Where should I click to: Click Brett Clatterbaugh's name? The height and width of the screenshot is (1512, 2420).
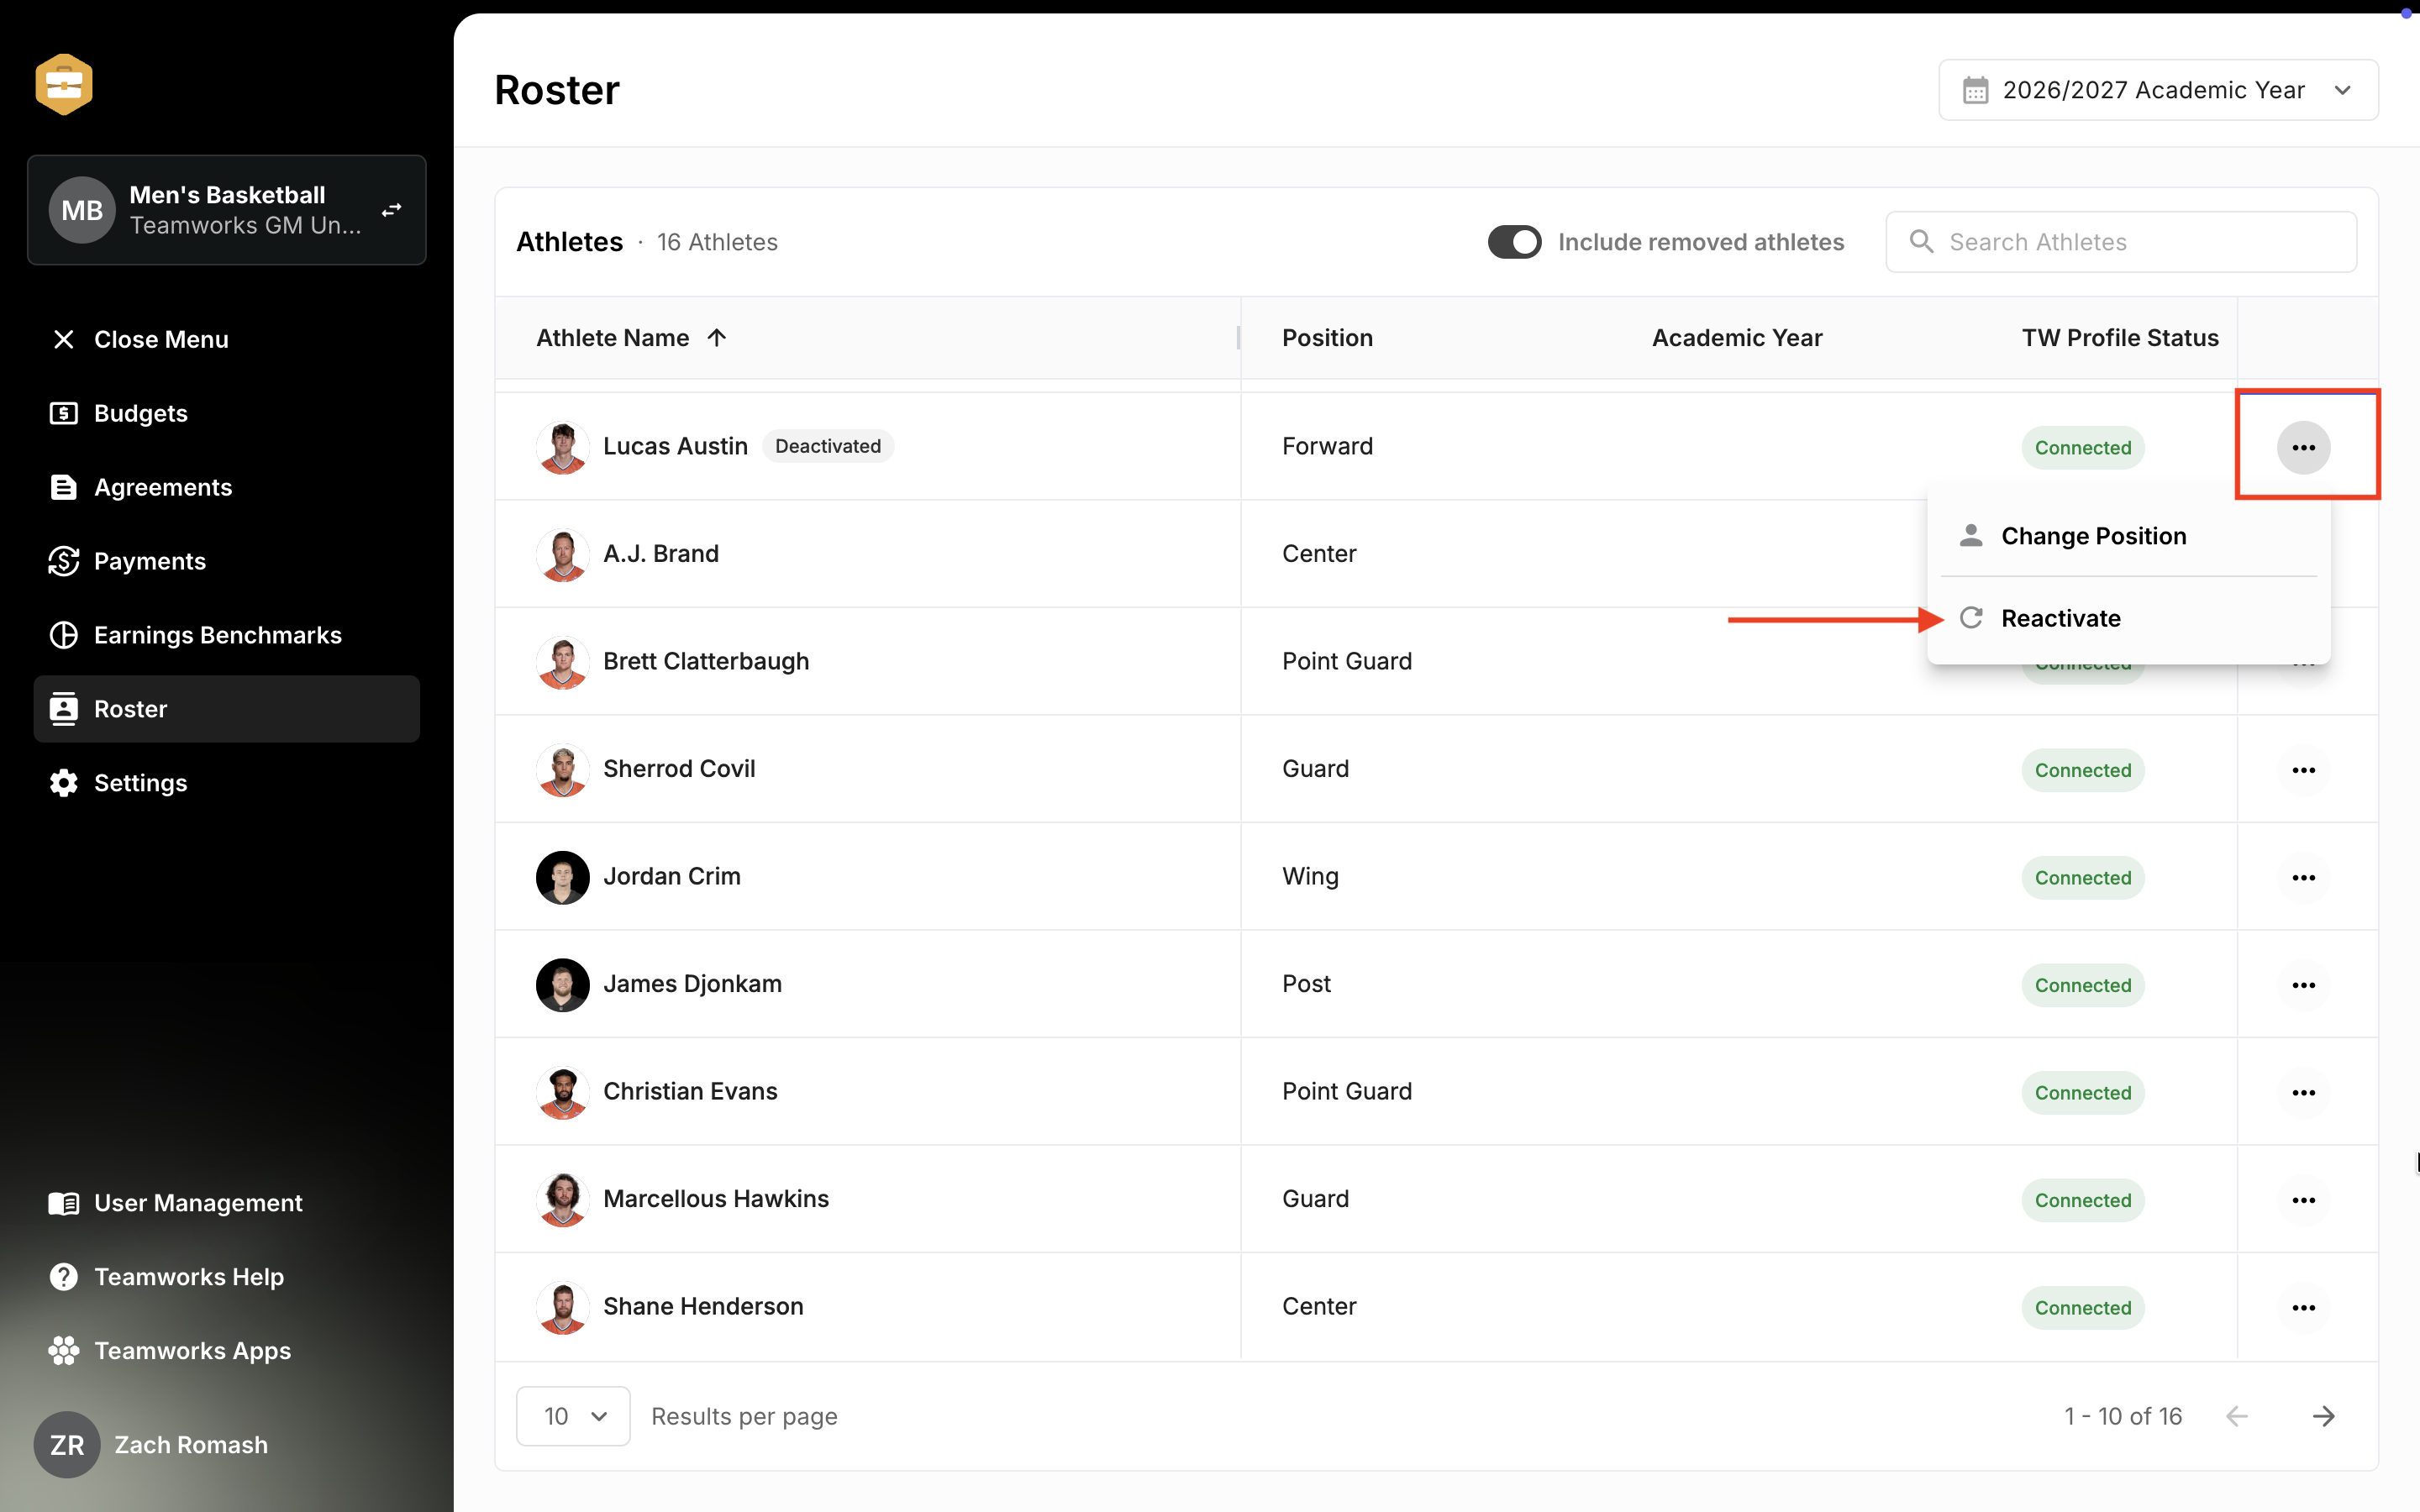[706, 661]
